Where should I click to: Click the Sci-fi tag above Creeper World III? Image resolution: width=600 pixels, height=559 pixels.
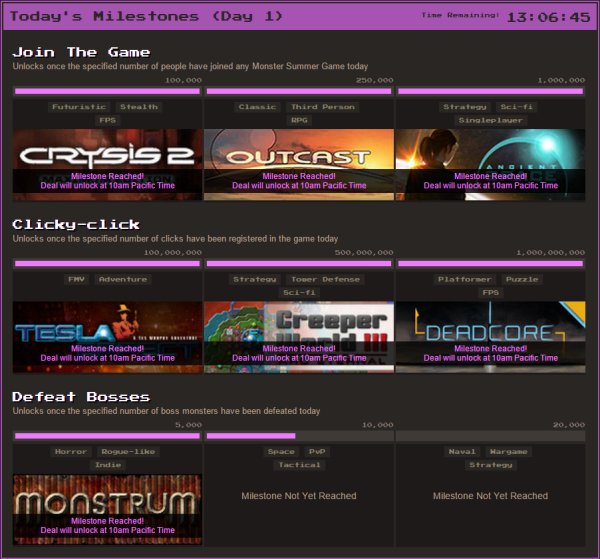pos(299,293)
